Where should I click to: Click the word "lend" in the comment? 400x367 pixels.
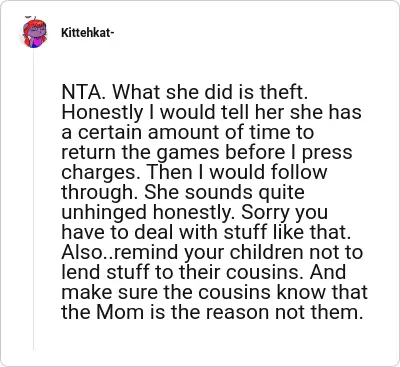81,272
